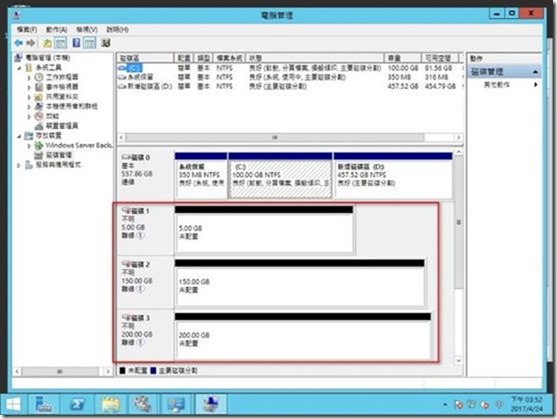This screenshot has width=557, height=419.
Task: Select the 150.00 GB unallocated space
Action: [299, 283]
